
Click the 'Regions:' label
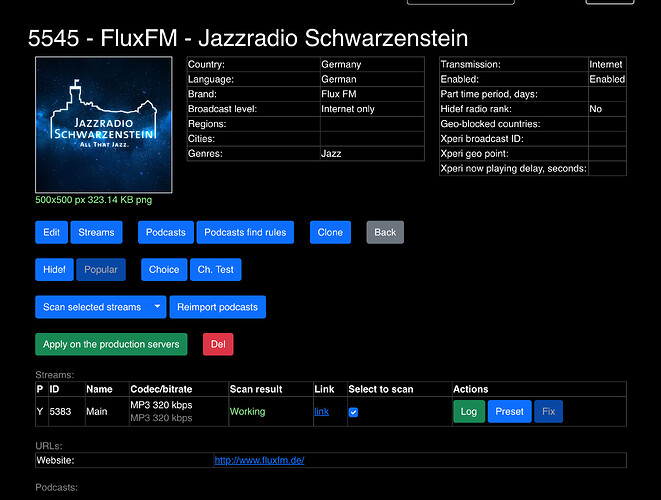(207, 124)
